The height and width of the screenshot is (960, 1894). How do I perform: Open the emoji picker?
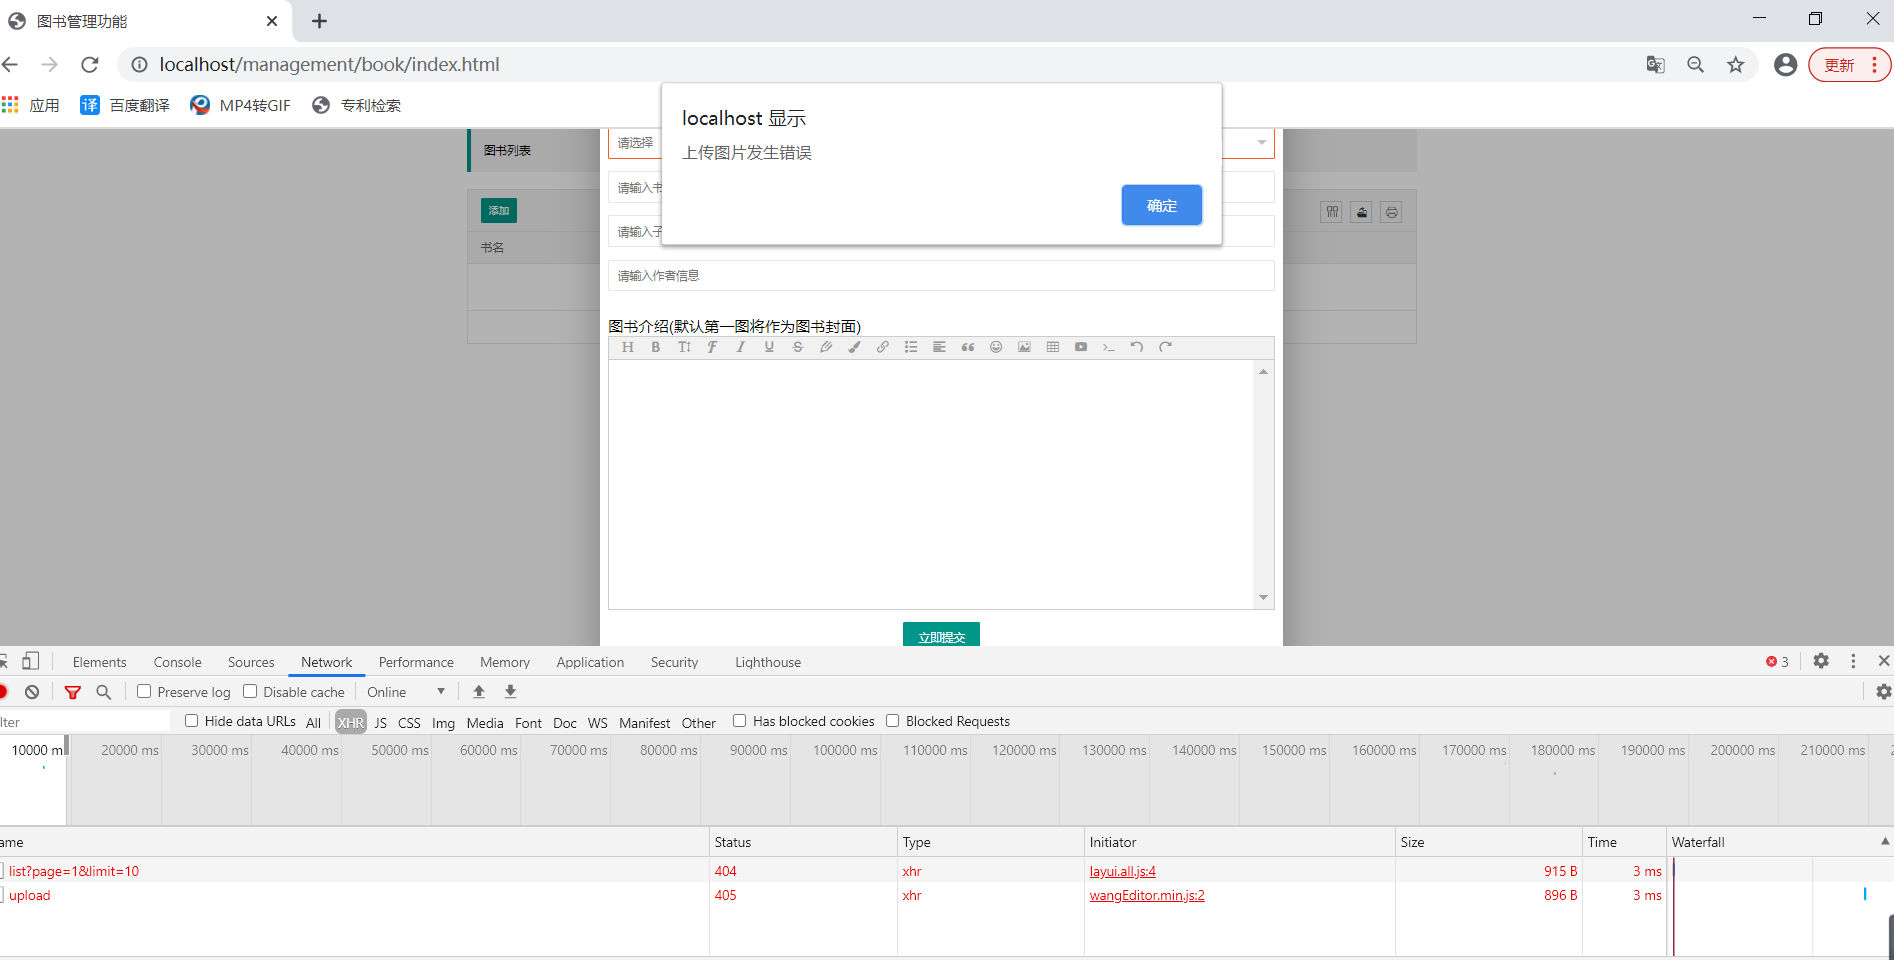(996, 347)
